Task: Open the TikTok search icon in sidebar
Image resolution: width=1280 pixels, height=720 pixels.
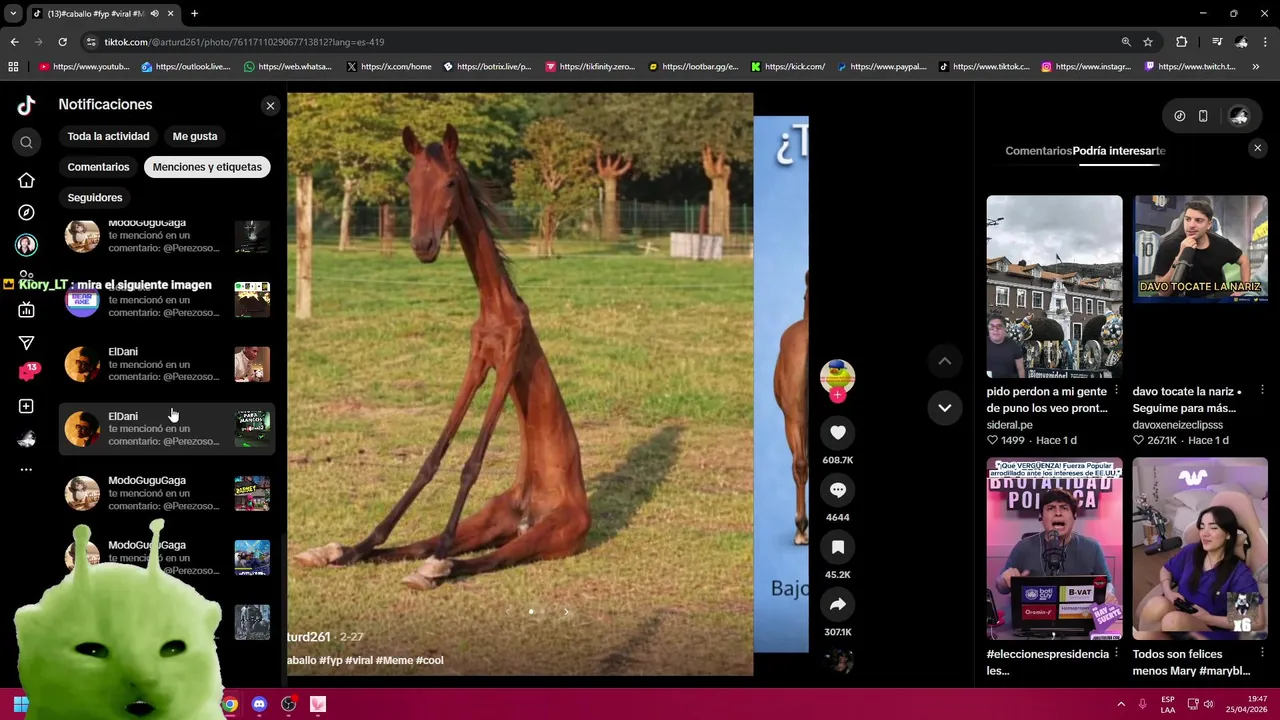Action: [26, 143]
